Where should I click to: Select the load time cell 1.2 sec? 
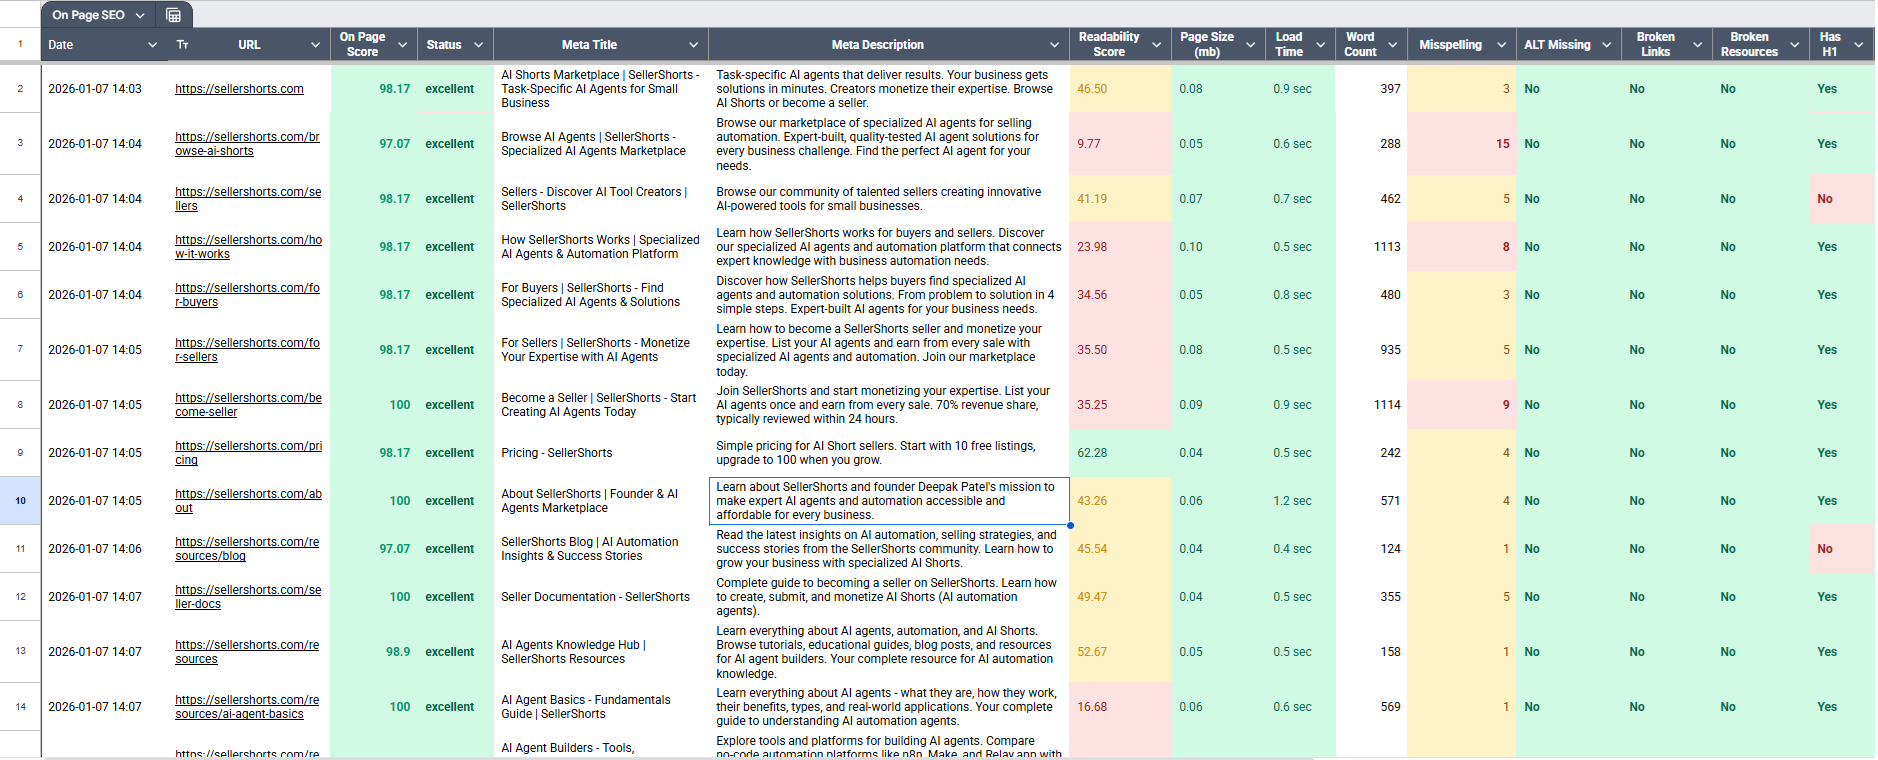click(1300, 501)
